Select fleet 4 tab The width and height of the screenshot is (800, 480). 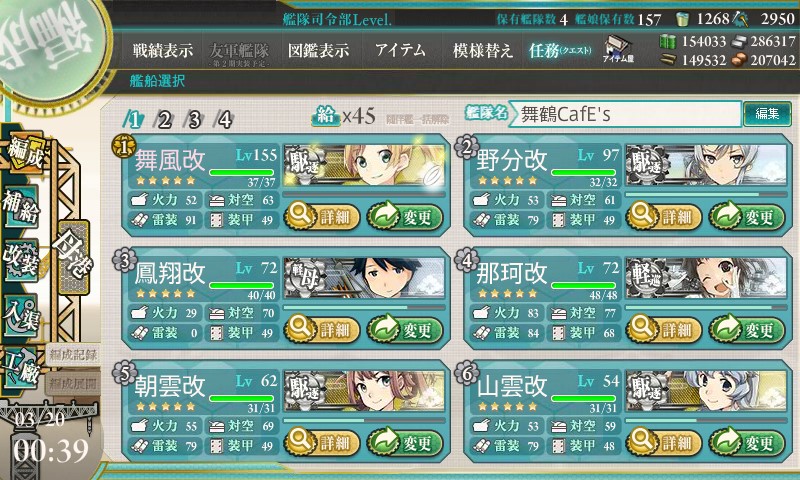point(224,120)
